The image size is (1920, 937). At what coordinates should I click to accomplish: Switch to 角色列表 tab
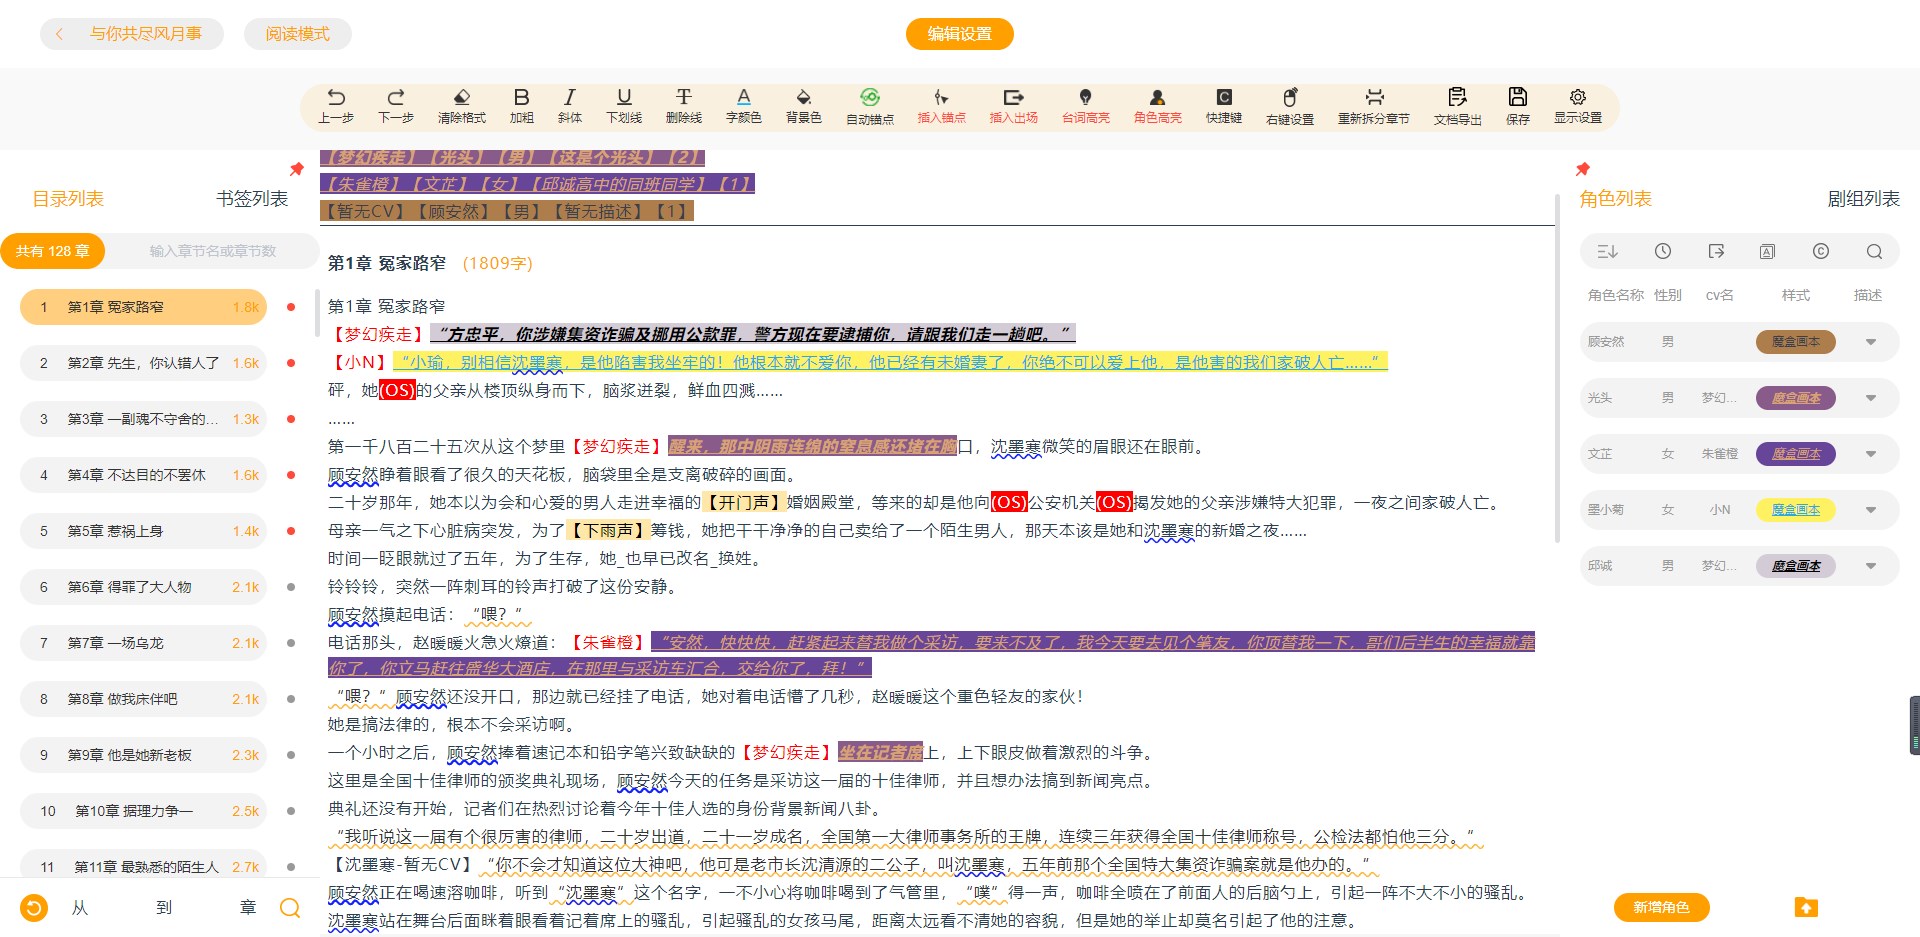pos(1615,199)
